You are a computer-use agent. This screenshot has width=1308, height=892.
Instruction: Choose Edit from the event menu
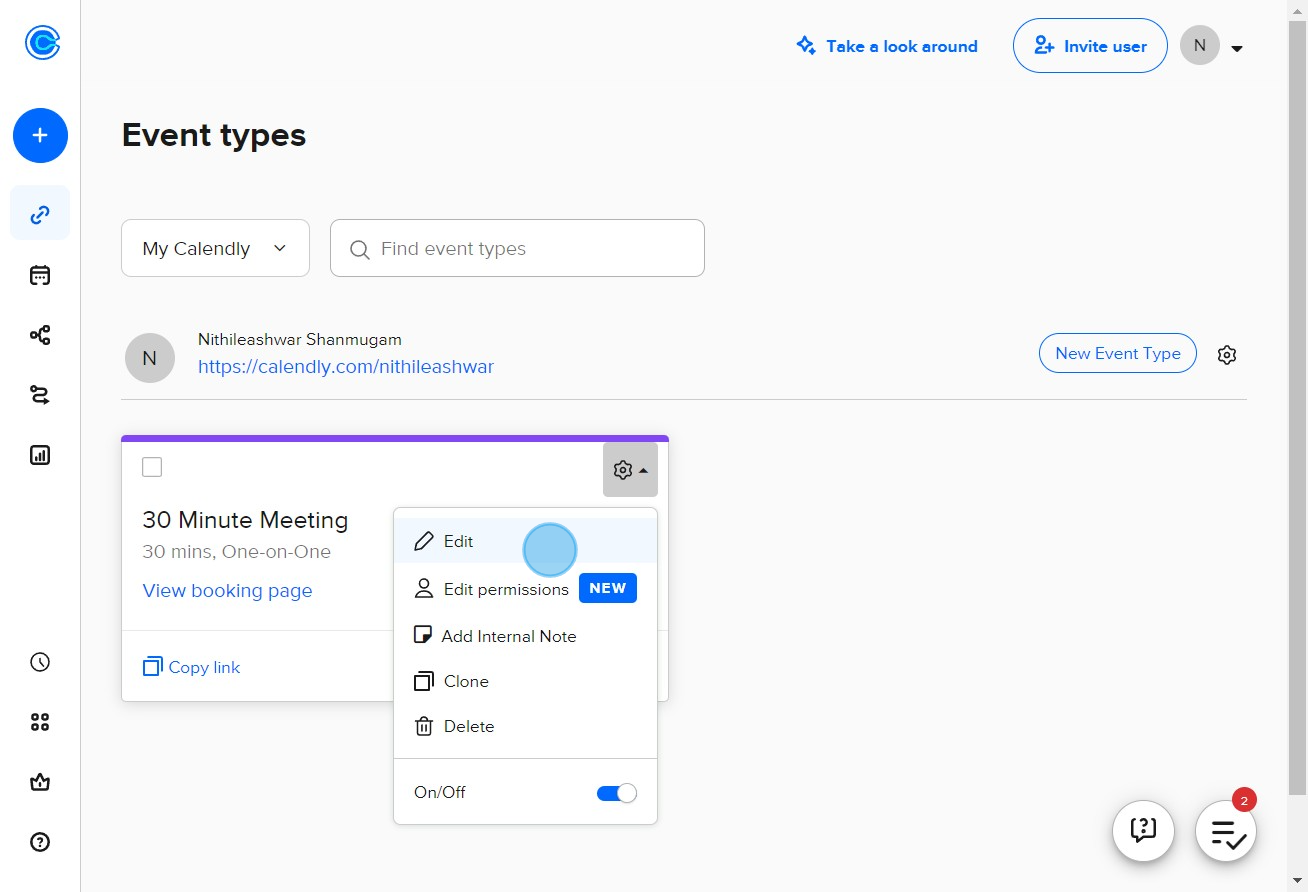coord(525,541)
